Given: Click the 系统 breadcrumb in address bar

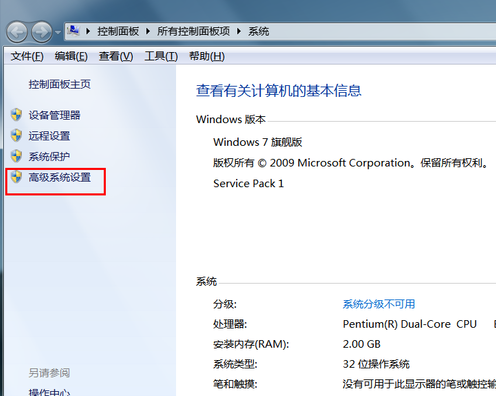Looking at the screenshot, I should coord(258,31).
